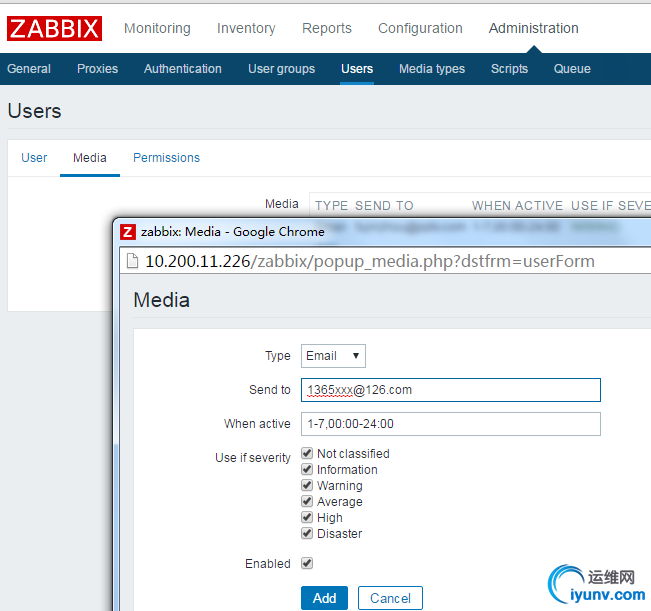The width and height of the screenshot is (651, 611).
Task: Click the page icon in popup address bar
Action: [x=132, y=261]
